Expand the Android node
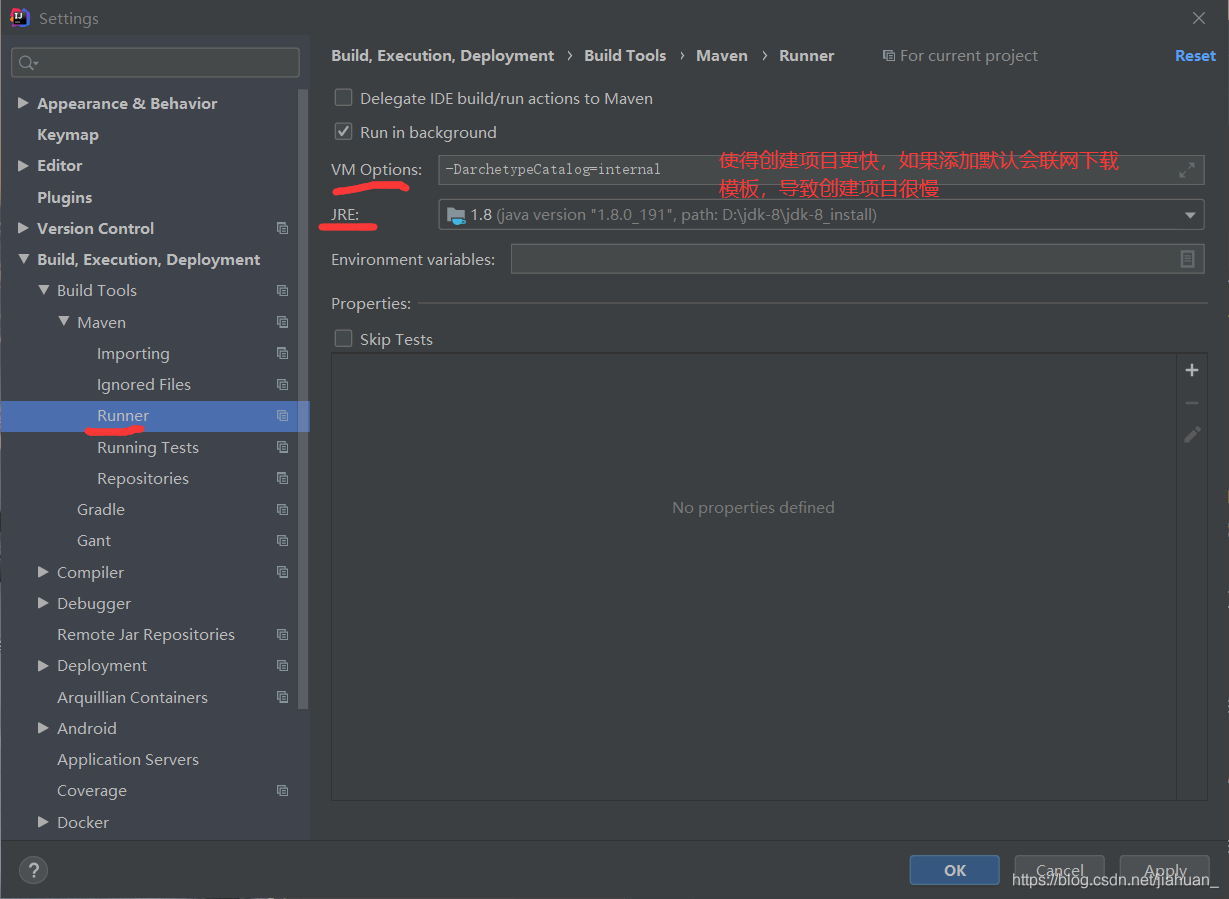Image resolution: width=1229 pixels, height=899 pixels. (43, 728)
